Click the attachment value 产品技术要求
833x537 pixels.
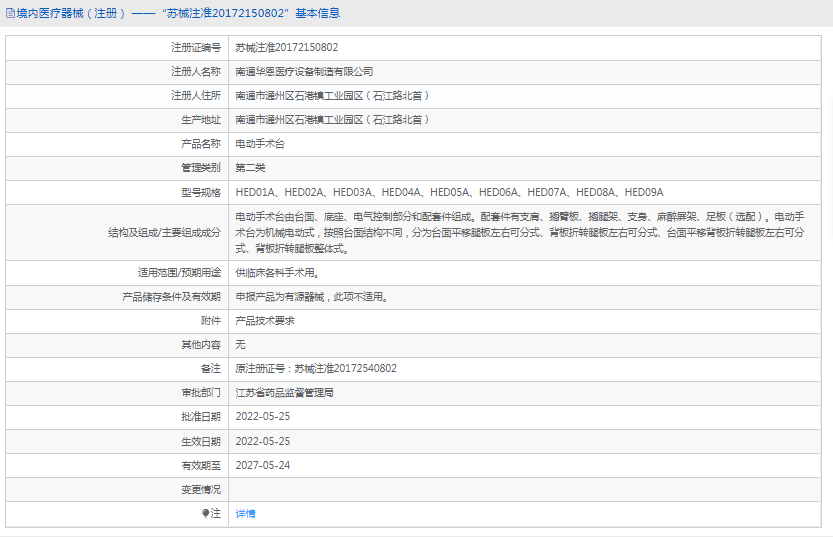265,321
